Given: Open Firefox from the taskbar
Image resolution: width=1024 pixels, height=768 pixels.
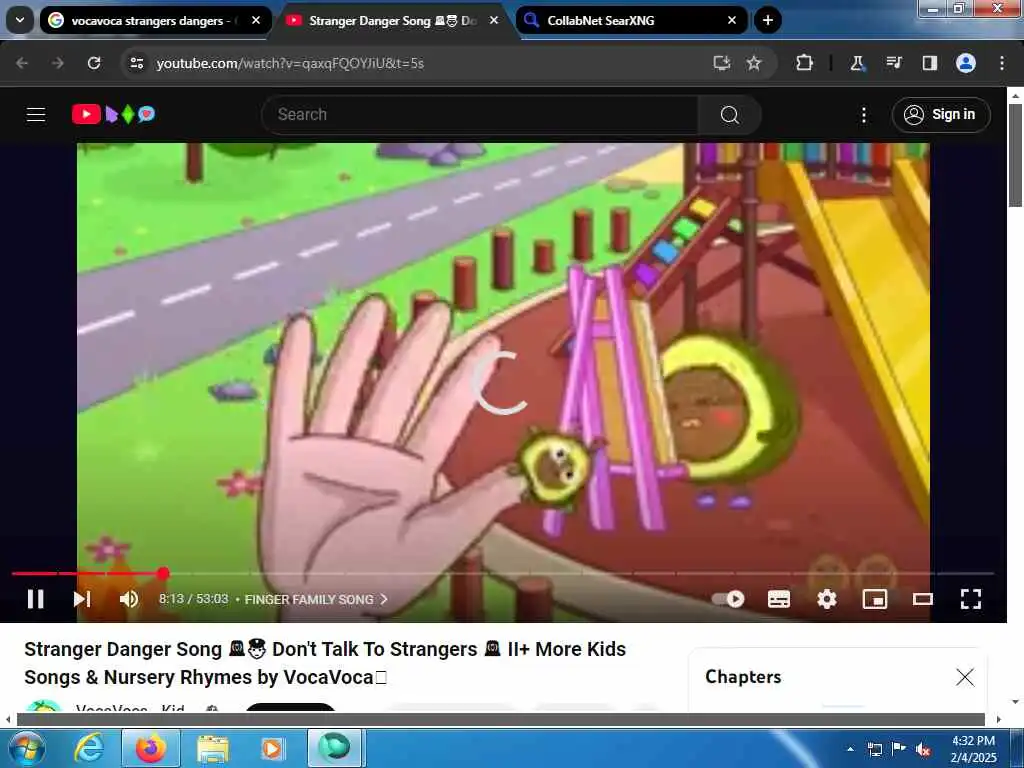Looking at the screenshot, I should [151, 748].
